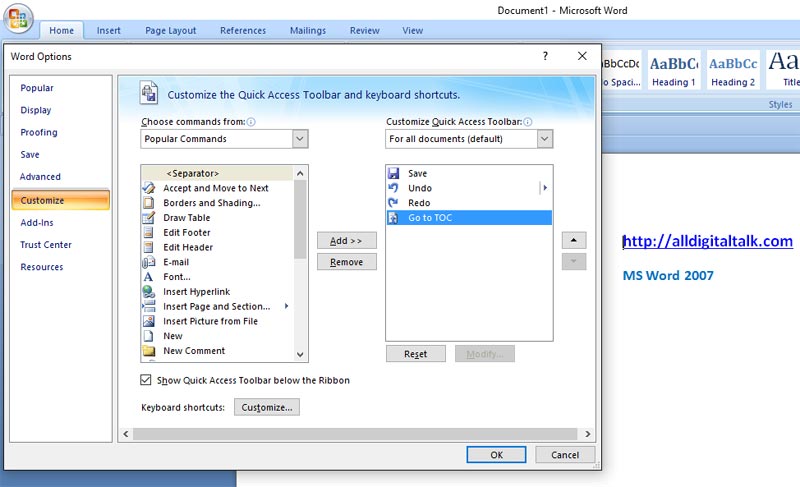Open the View ribbon tab
This screenshot has height=487, width=800.
pos(412,31)
